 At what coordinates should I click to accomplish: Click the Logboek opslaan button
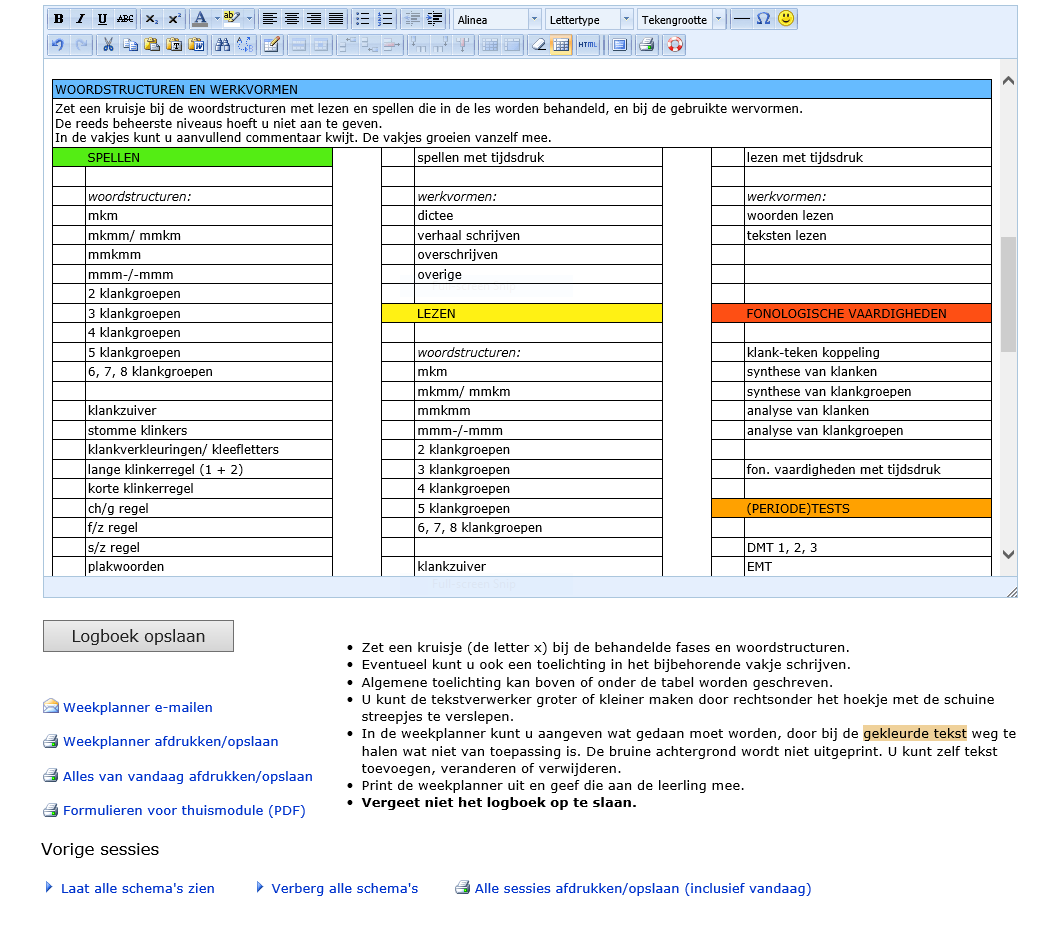point(138,636)
